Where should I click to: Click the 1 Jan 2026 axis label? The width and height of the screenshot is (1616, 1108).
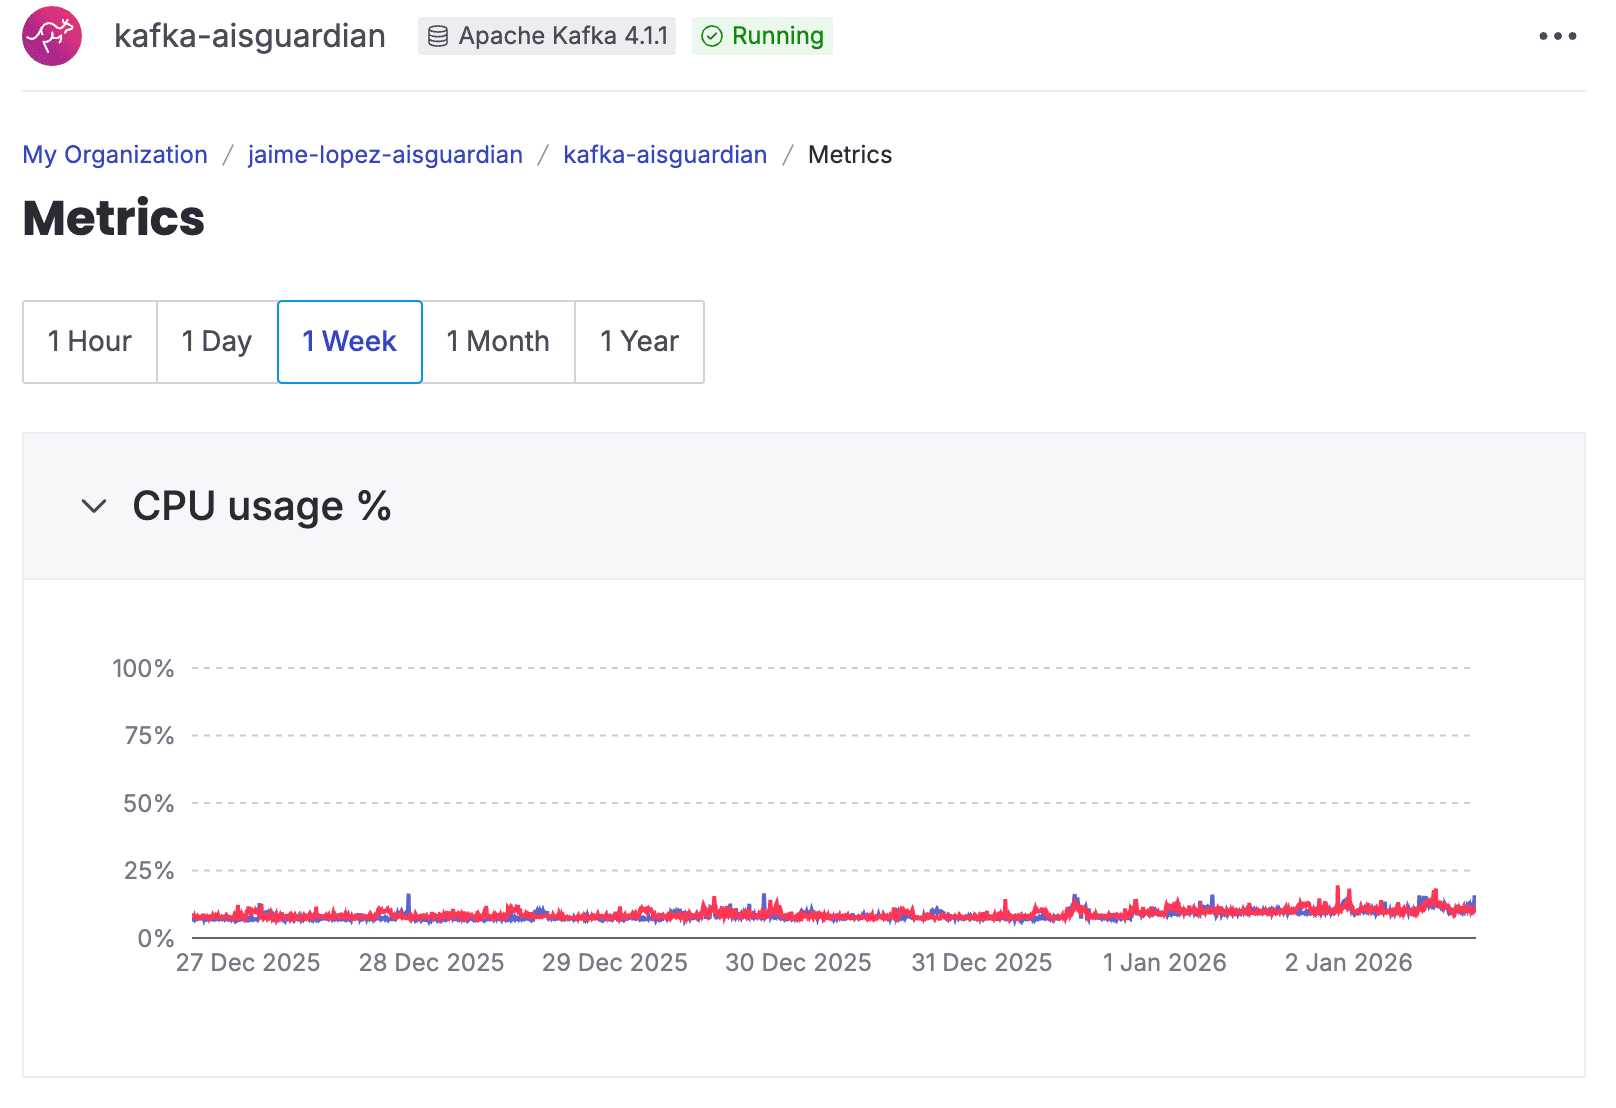coord(1164,962)
